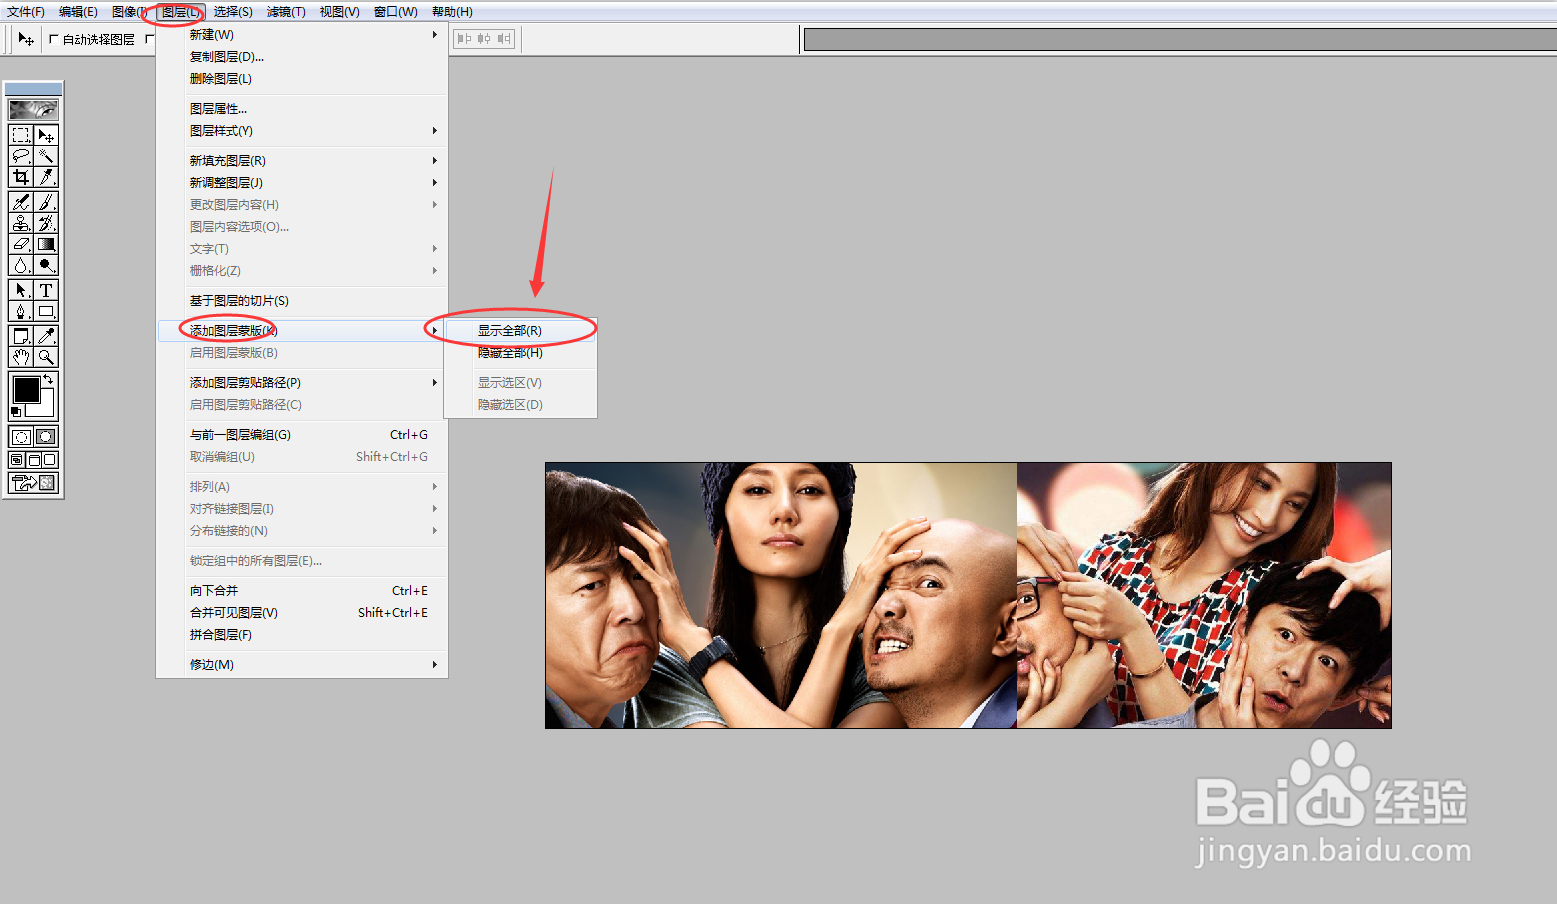
Task: Expand the 图层样式(Y) submenu
Action: click(302, 131)
